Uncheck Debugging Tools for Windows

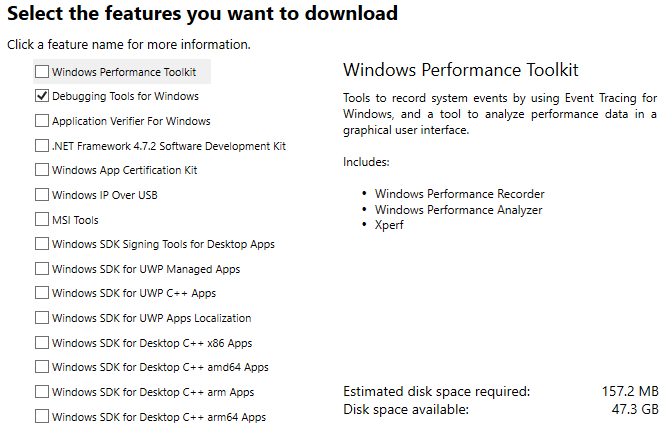(41, 97)
